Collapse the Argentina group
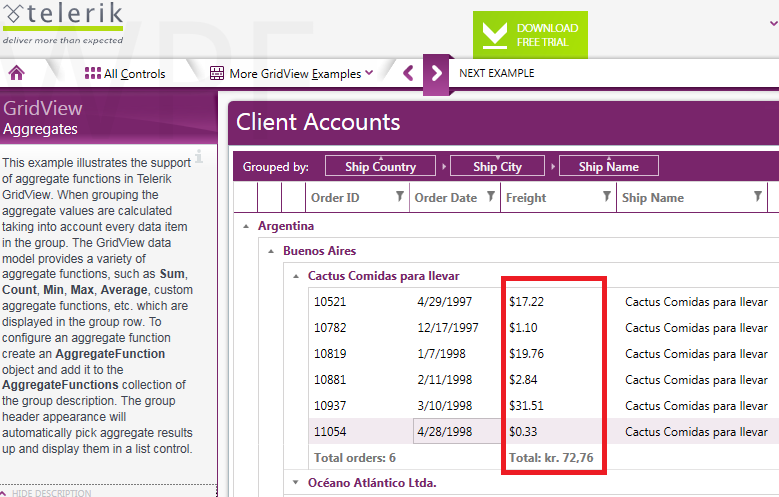This screenshot has width=779, height=497. pos(245,226)
